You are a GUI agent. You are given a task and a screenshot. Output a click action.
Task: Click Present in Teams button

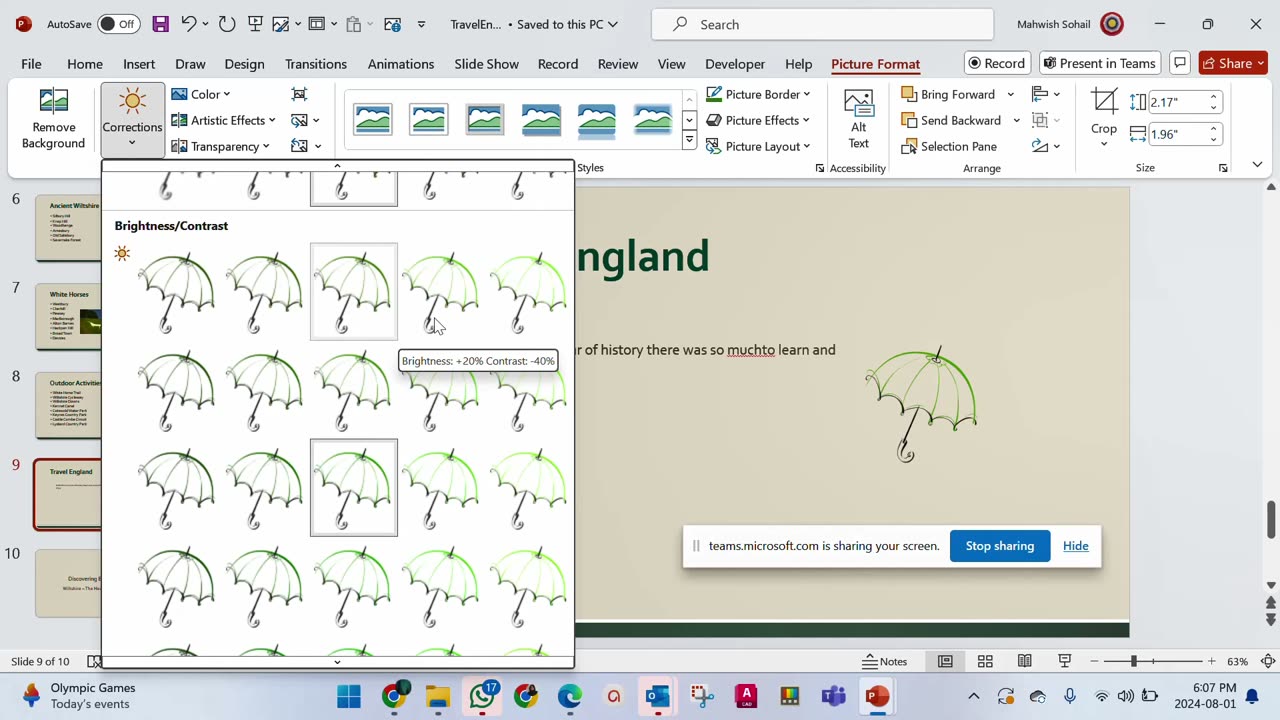click(1100, 63)
